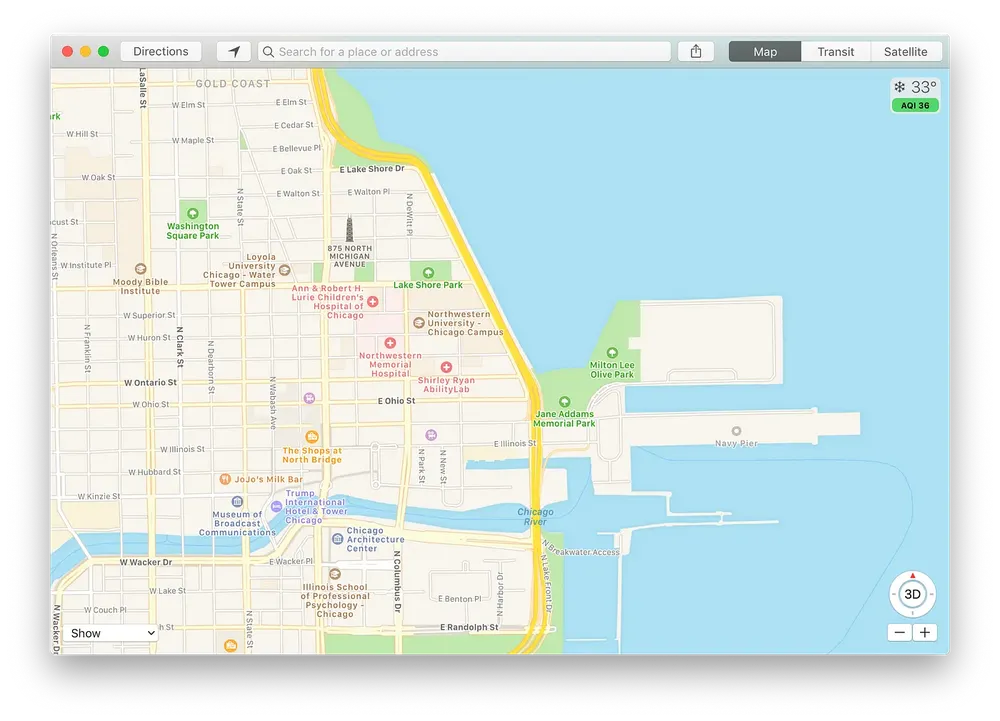Zoom in with the plus button
The image size is (1000, 721).
click(x=925, y=633)
